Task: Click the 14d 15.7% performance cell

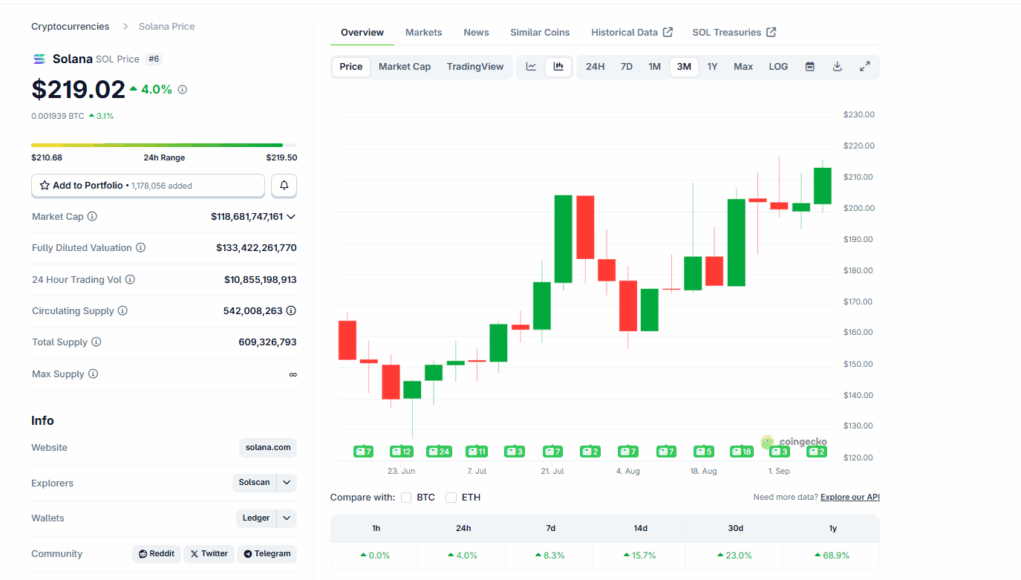Action: 641,556
